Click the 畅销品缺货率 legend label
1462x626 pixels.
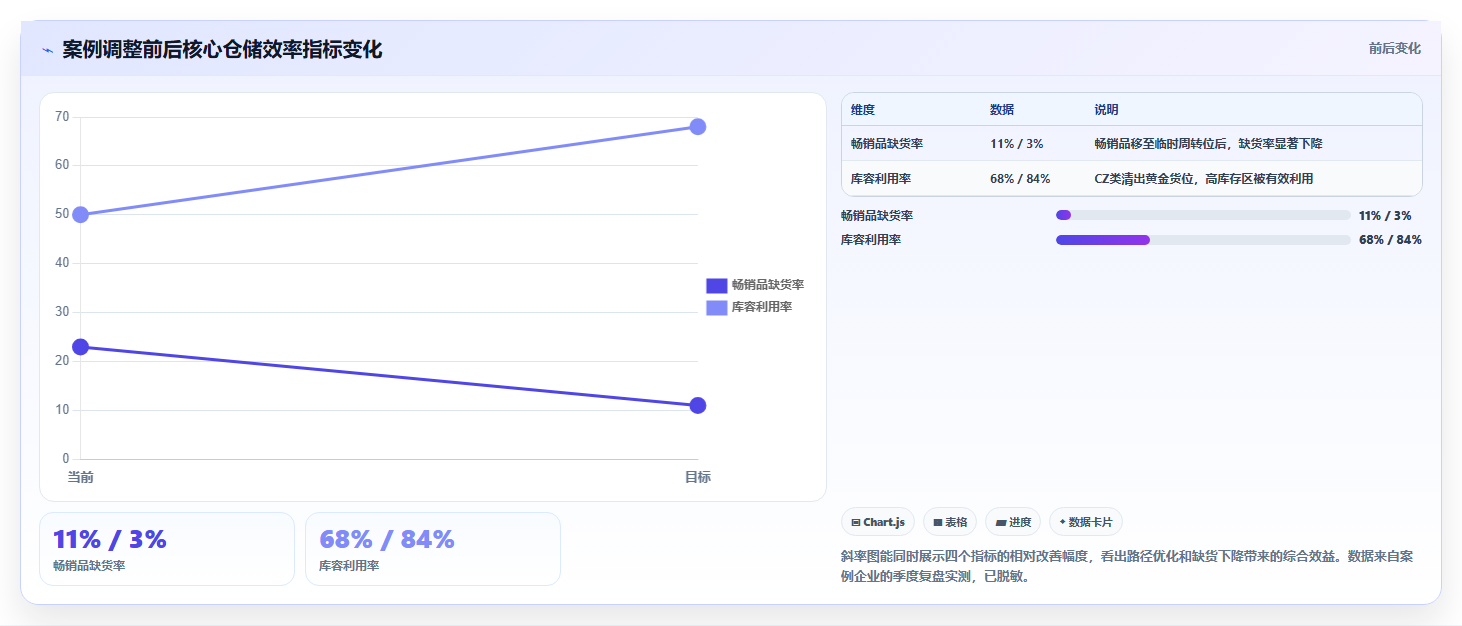[x=768, y=285]
